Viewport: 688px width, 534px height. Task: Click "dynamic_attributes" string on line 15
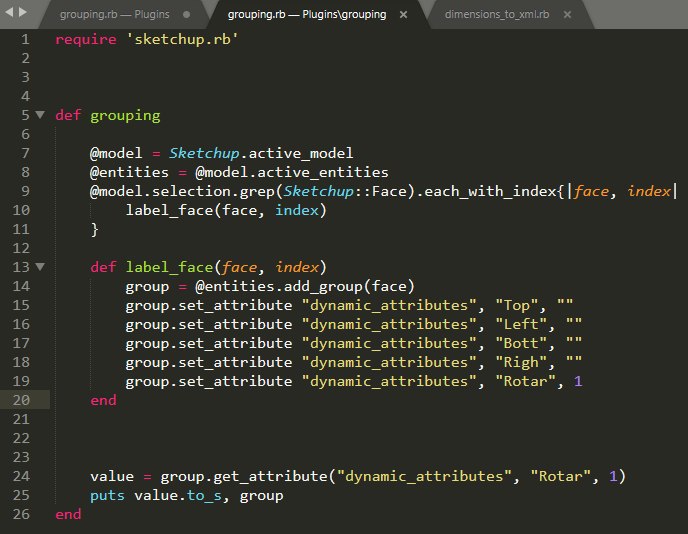389,305
